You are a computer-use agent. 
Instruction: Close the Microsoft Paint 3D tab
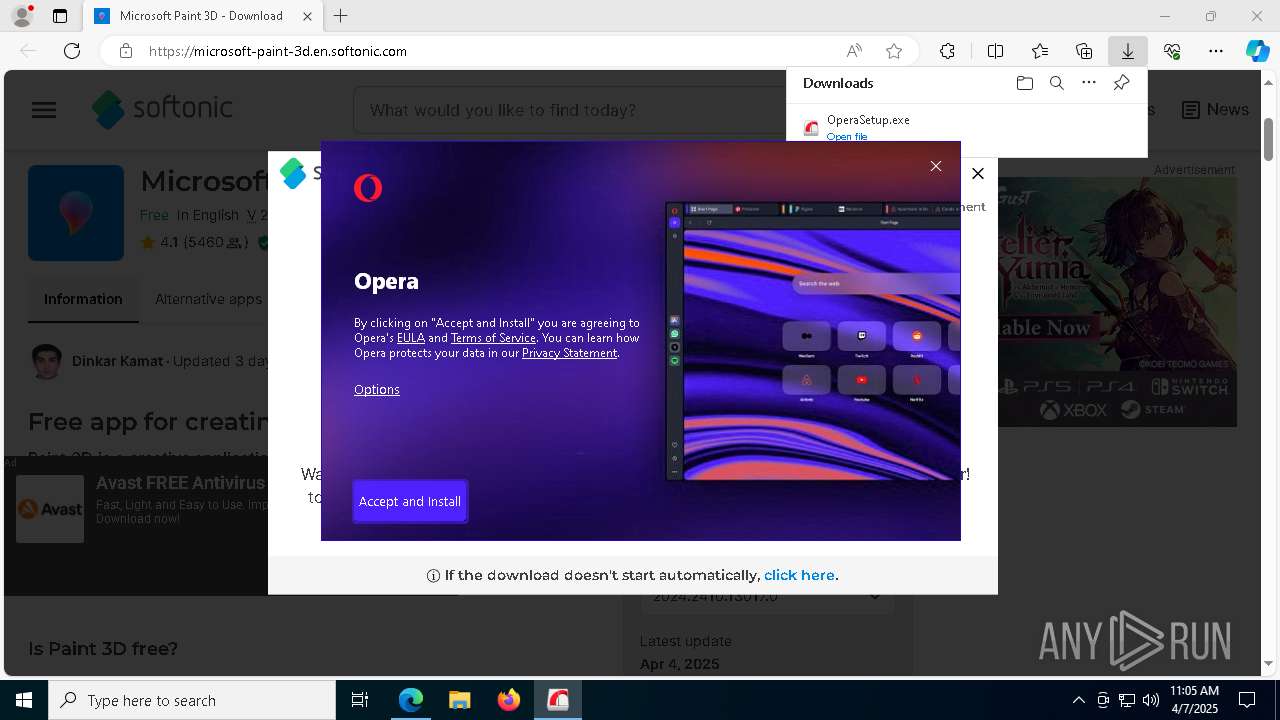click(x=308, y=16)
